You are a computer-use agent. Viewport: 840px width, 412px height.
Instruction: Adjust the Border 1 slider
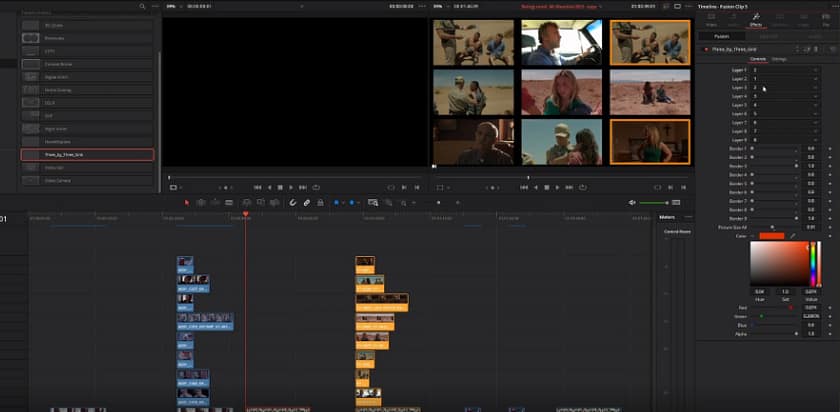coord(774,148)
